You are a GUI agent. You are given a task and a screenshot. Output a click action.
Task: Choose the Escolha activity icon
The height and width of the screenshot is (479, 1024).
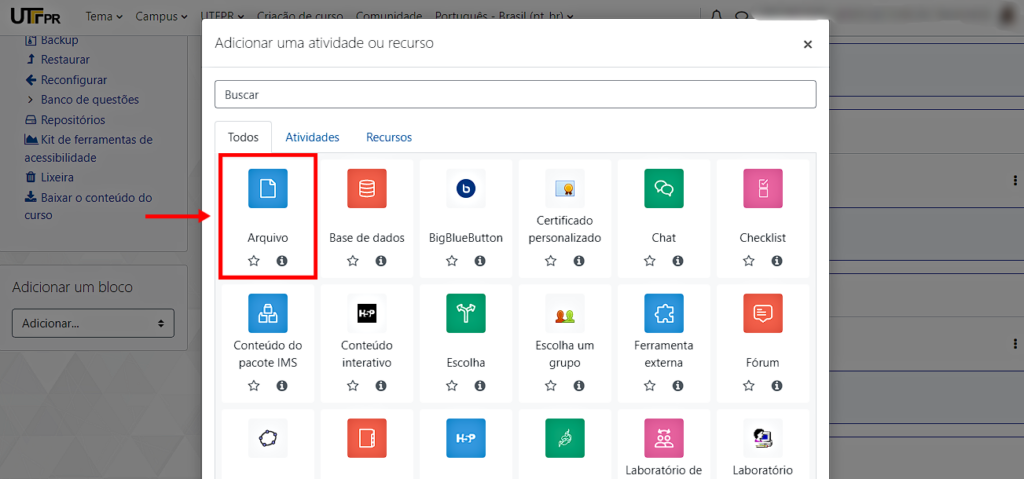pos(466,313)
